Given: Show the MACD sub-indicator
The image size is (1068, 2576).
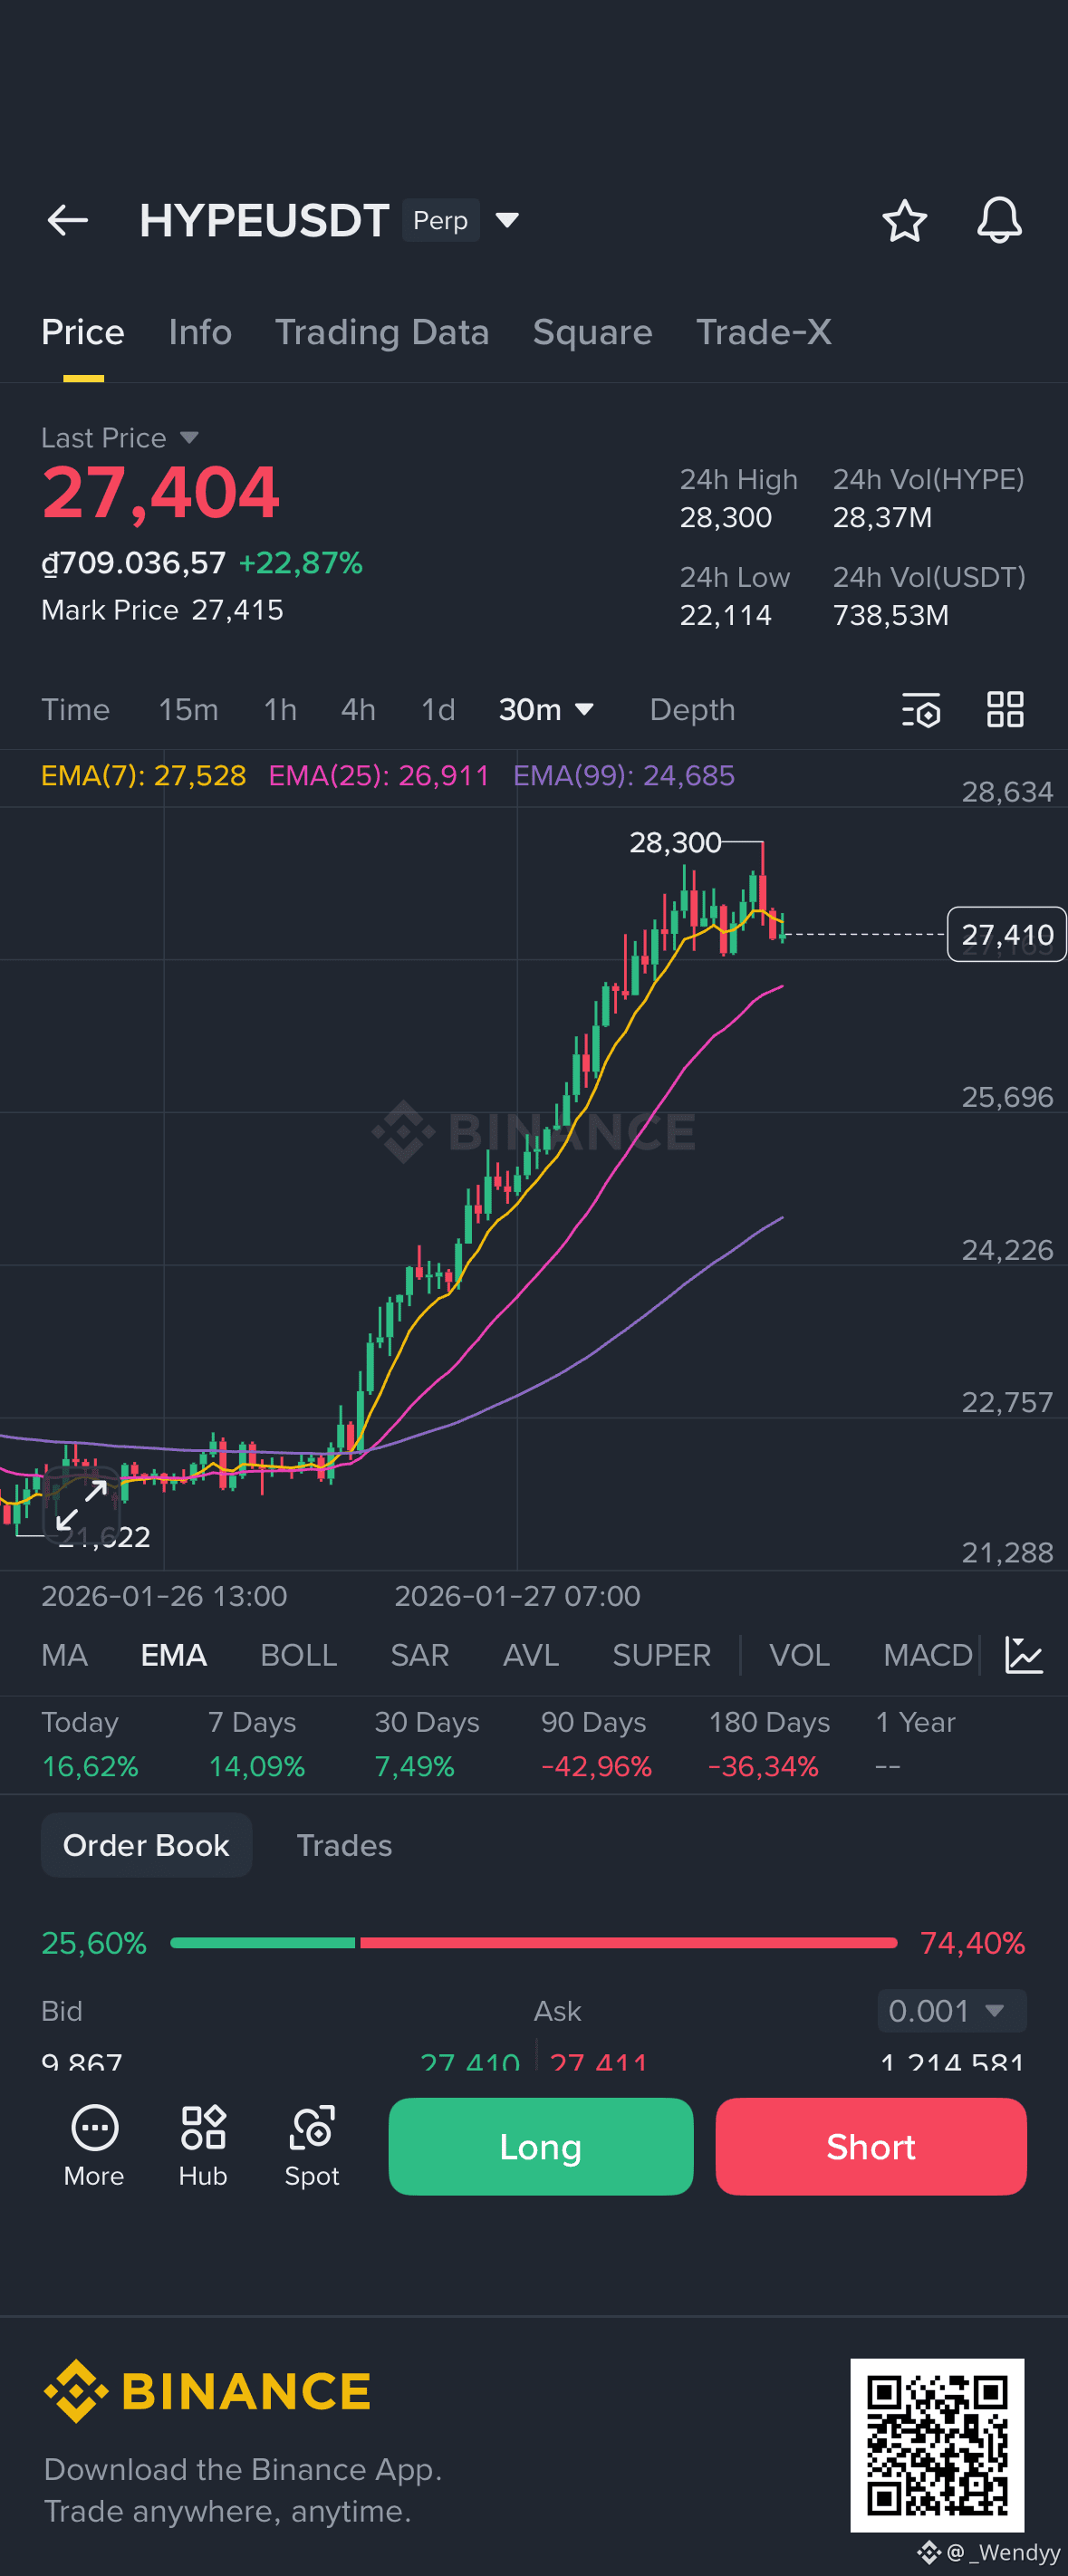Looking at the screenshot, I should click(928, 1655).
